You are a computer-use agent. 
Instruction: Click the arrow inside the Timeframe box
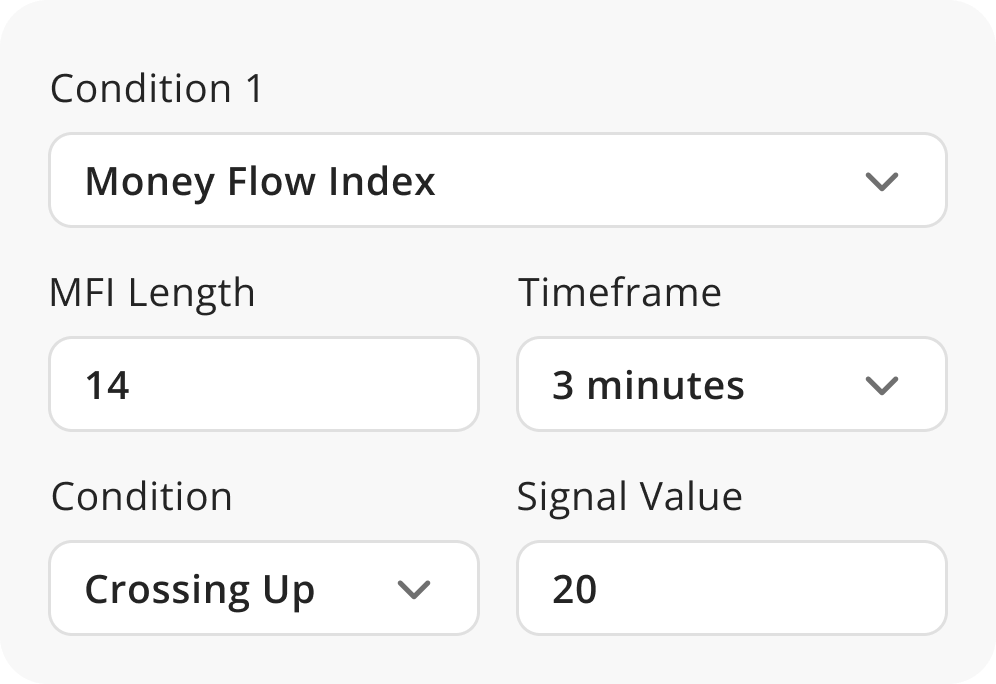point(881,385)
